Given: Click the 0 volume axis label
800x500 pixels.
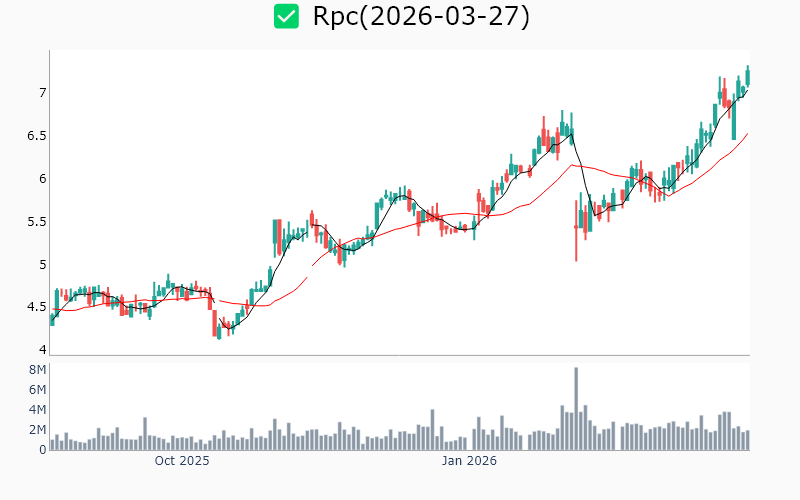Looking at the screenshot, I should click(42, 450).
